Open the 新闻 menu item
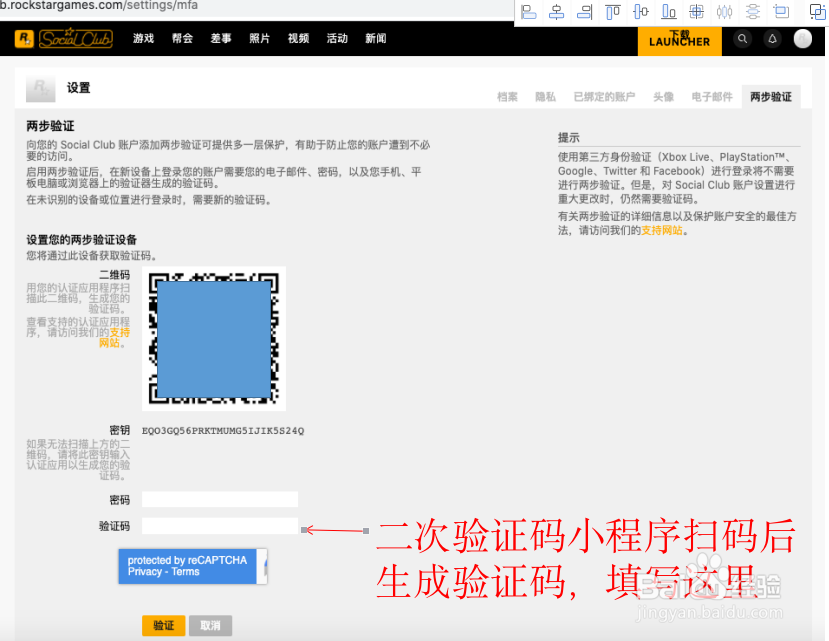This screenshot has height=641, width=829. tap(376, 39)
